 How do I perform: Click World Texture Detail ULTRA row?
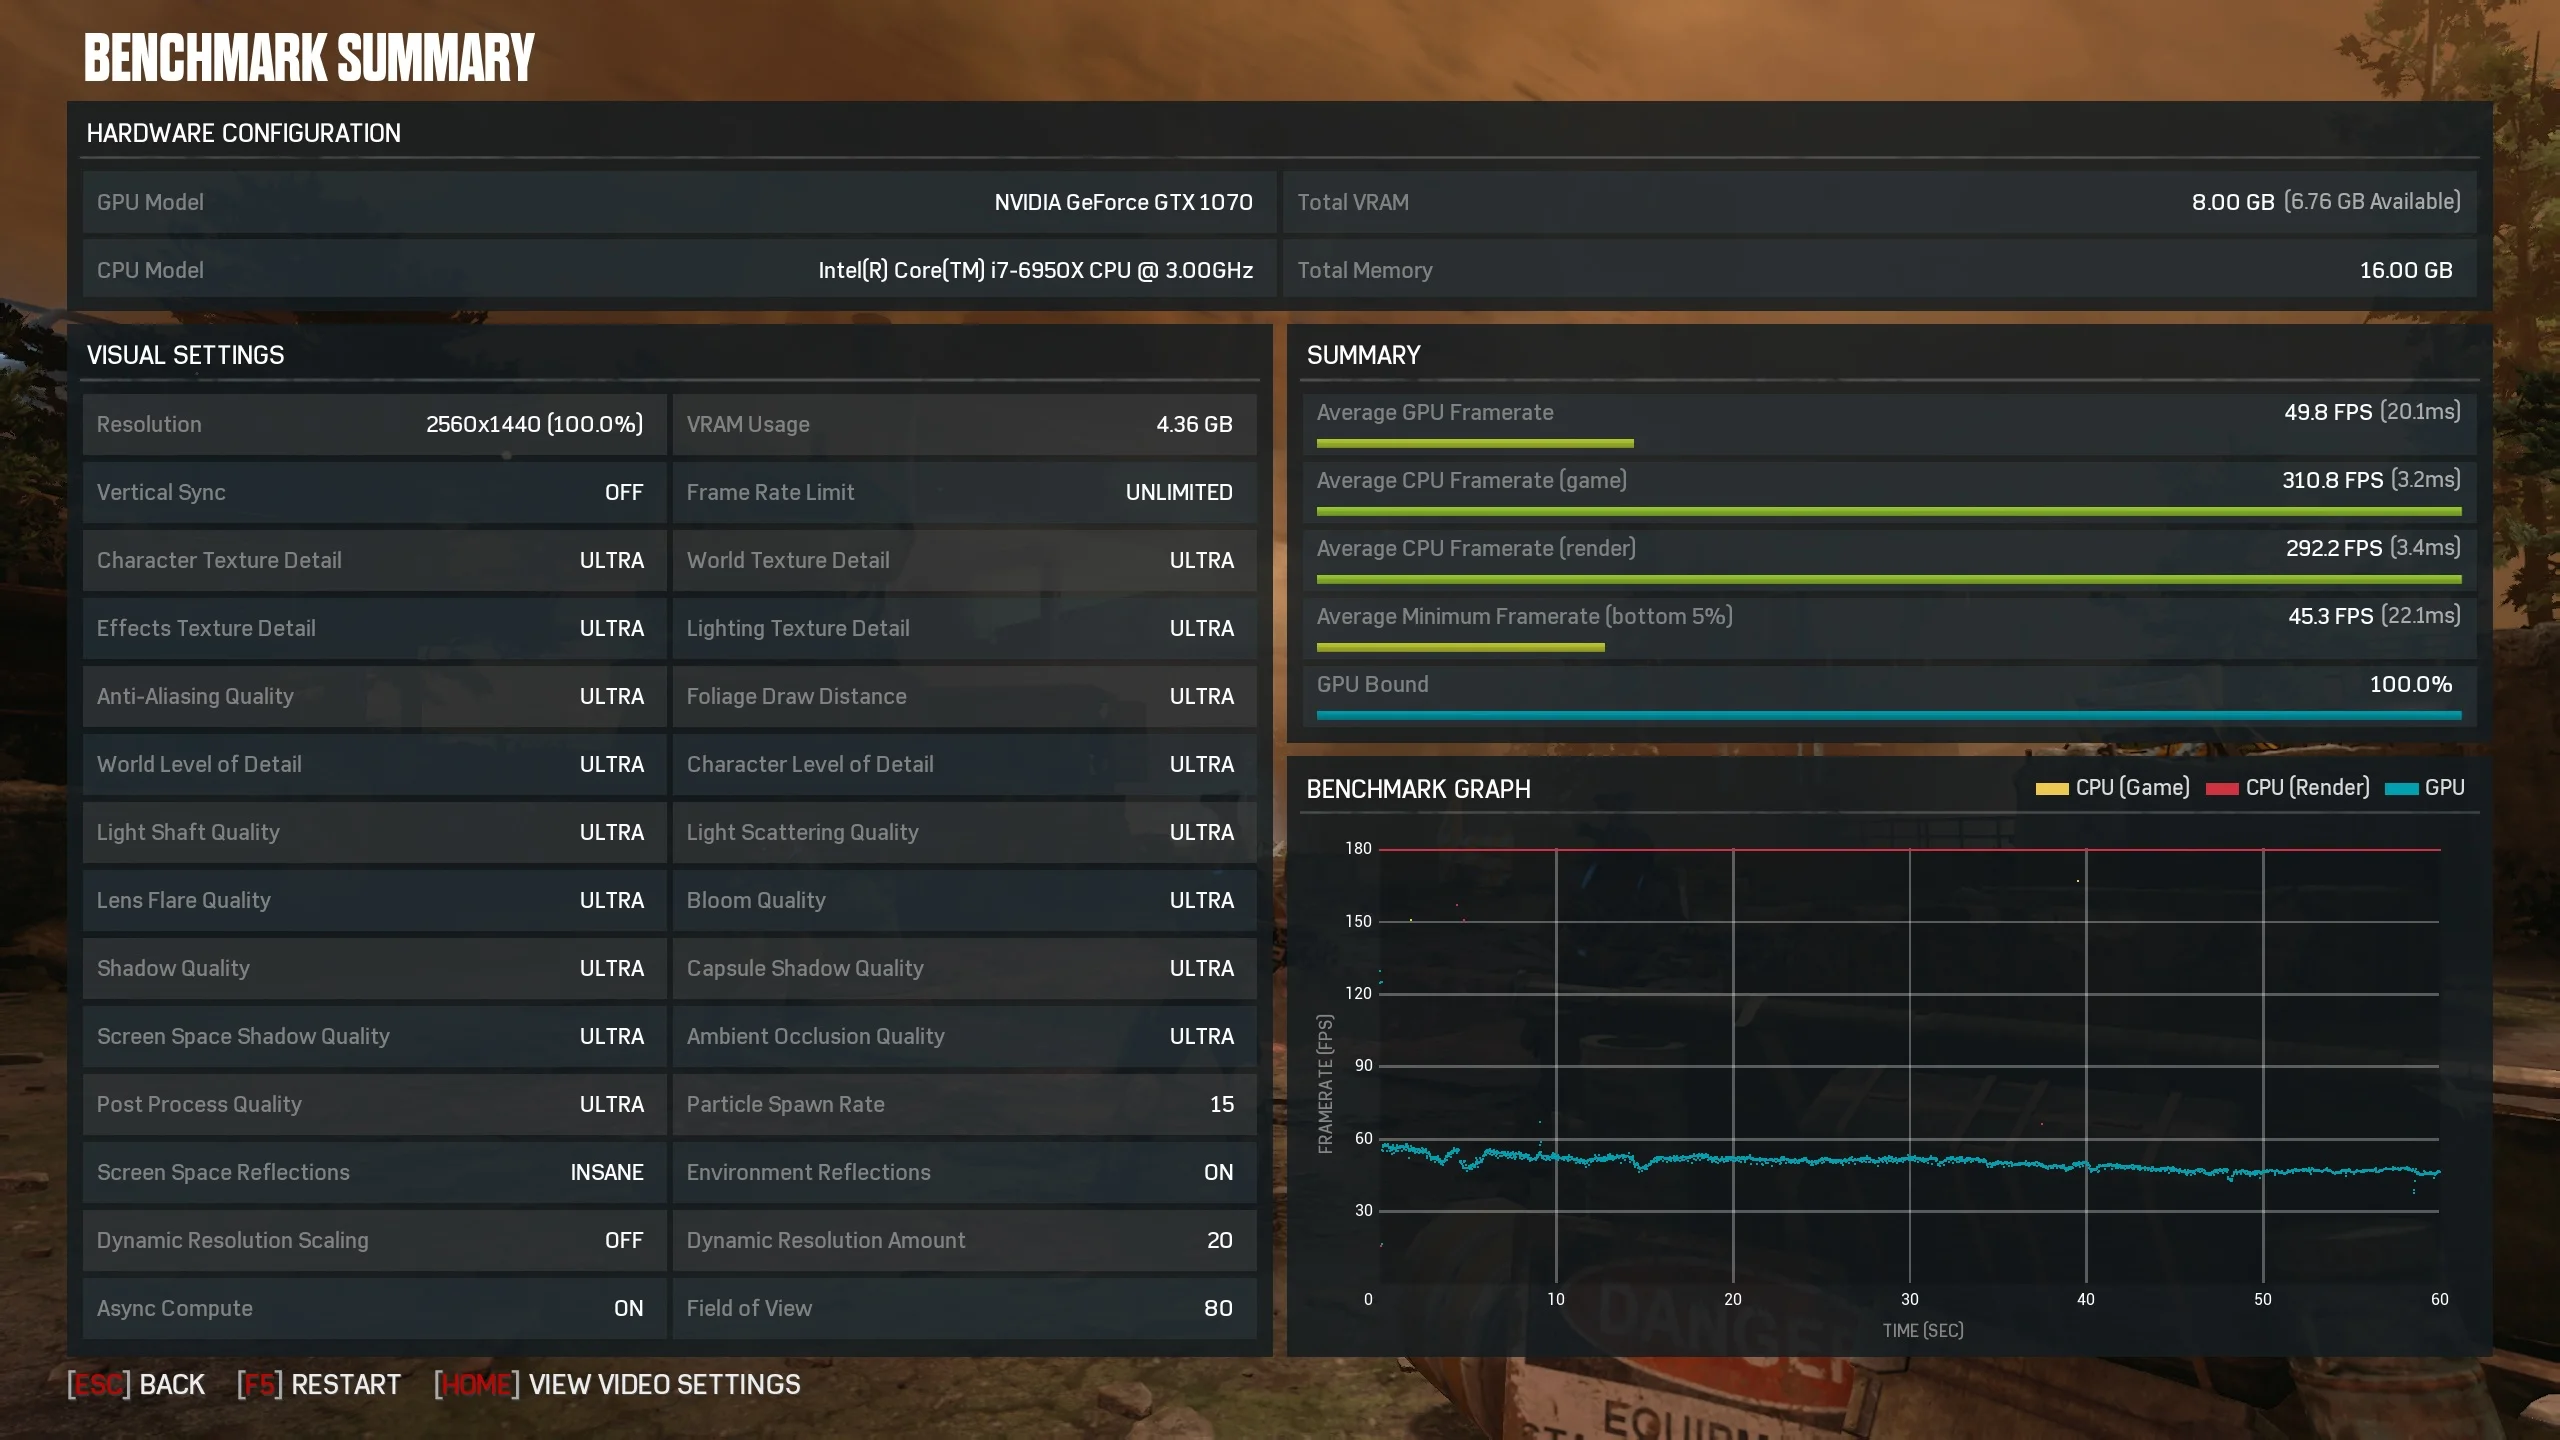click(964, 560)
